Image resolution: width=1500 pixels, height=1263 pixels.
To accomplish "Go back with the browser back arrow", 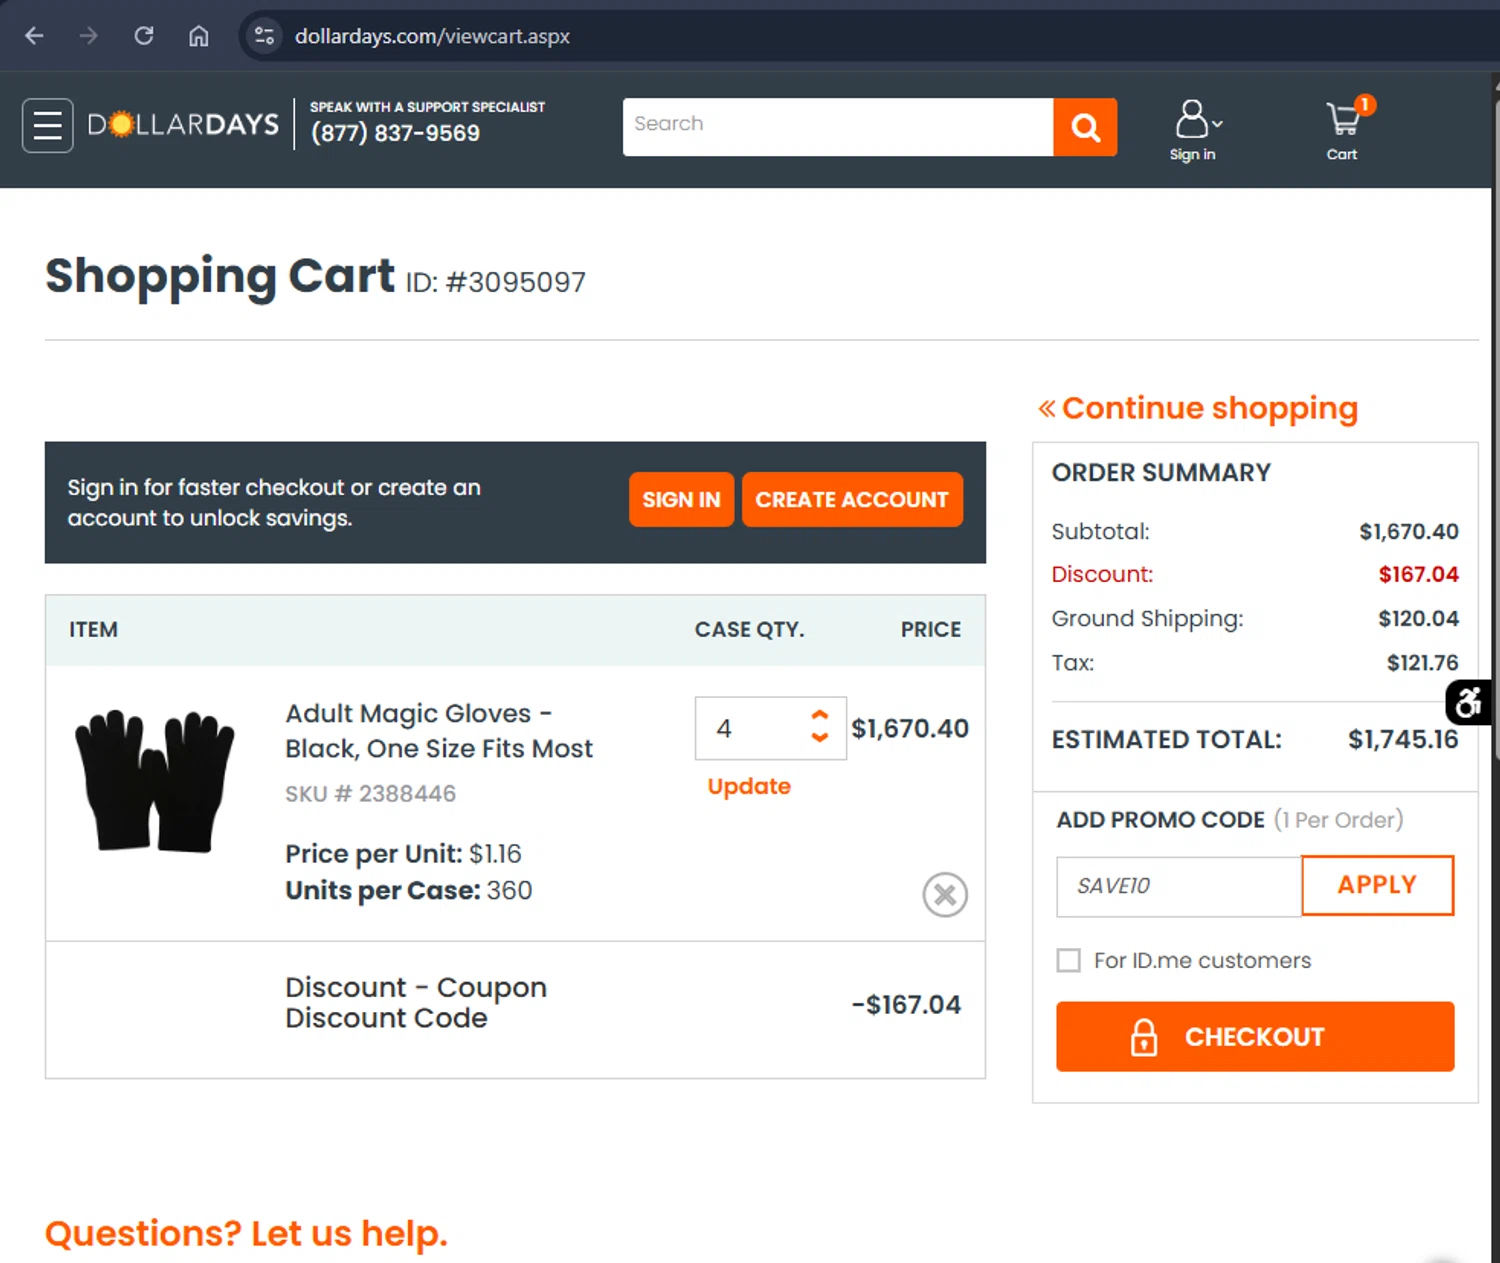I will 34,36.
